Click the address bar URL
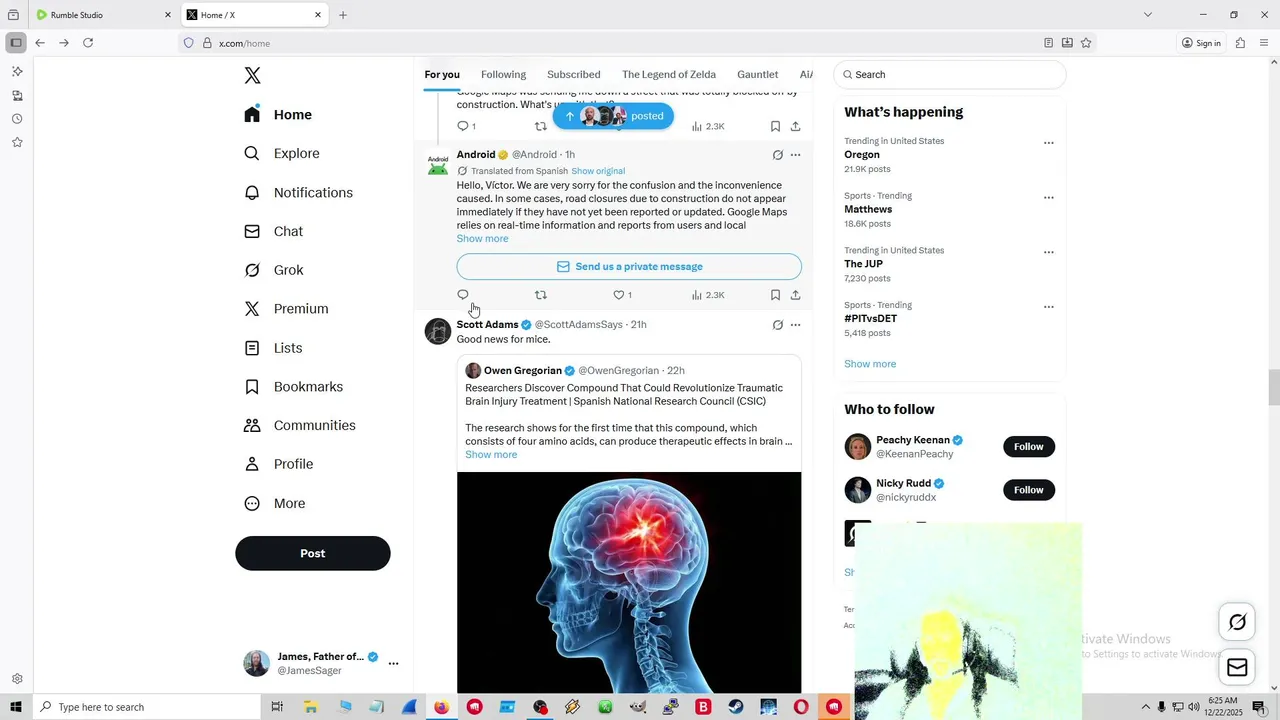The width and height of the screenshot is (1280, 720). pos(245,43)
